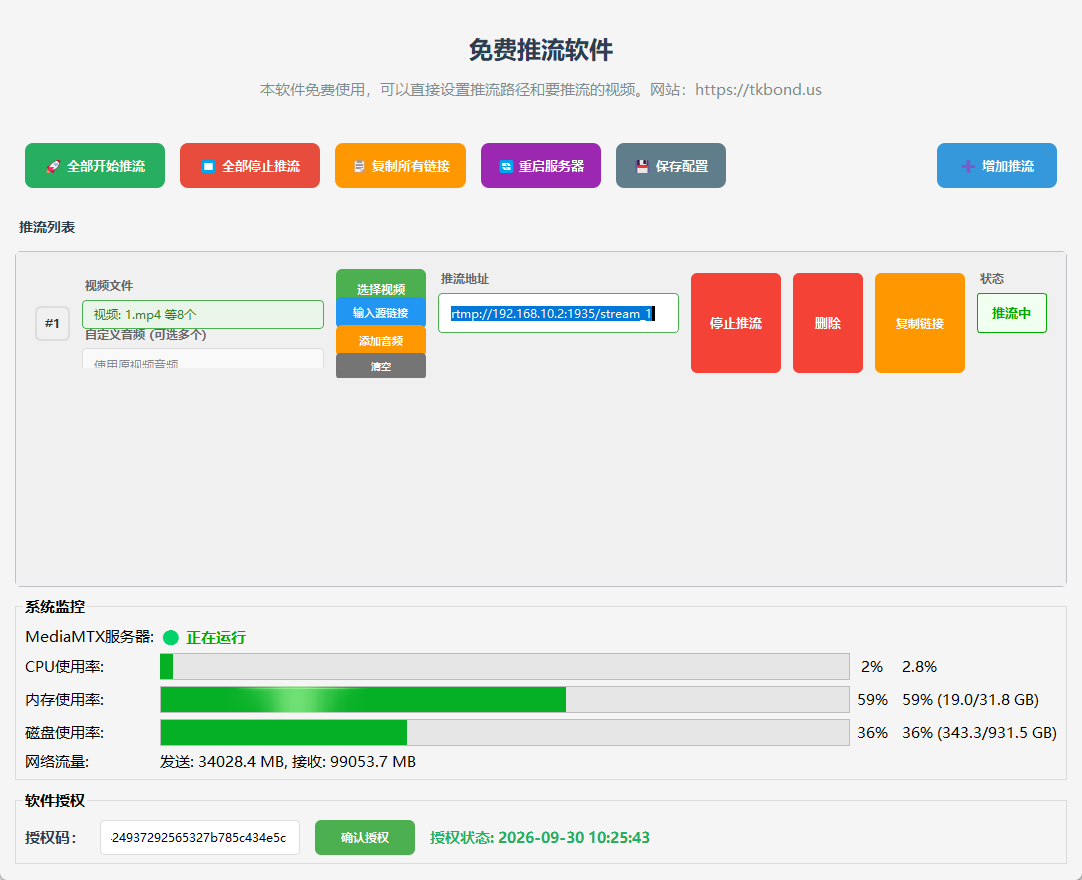Image resolution: width=1082 pixels, height=880 pixels.
Task: Restart server with 重启服务器 button
Action: coord(541,166)
